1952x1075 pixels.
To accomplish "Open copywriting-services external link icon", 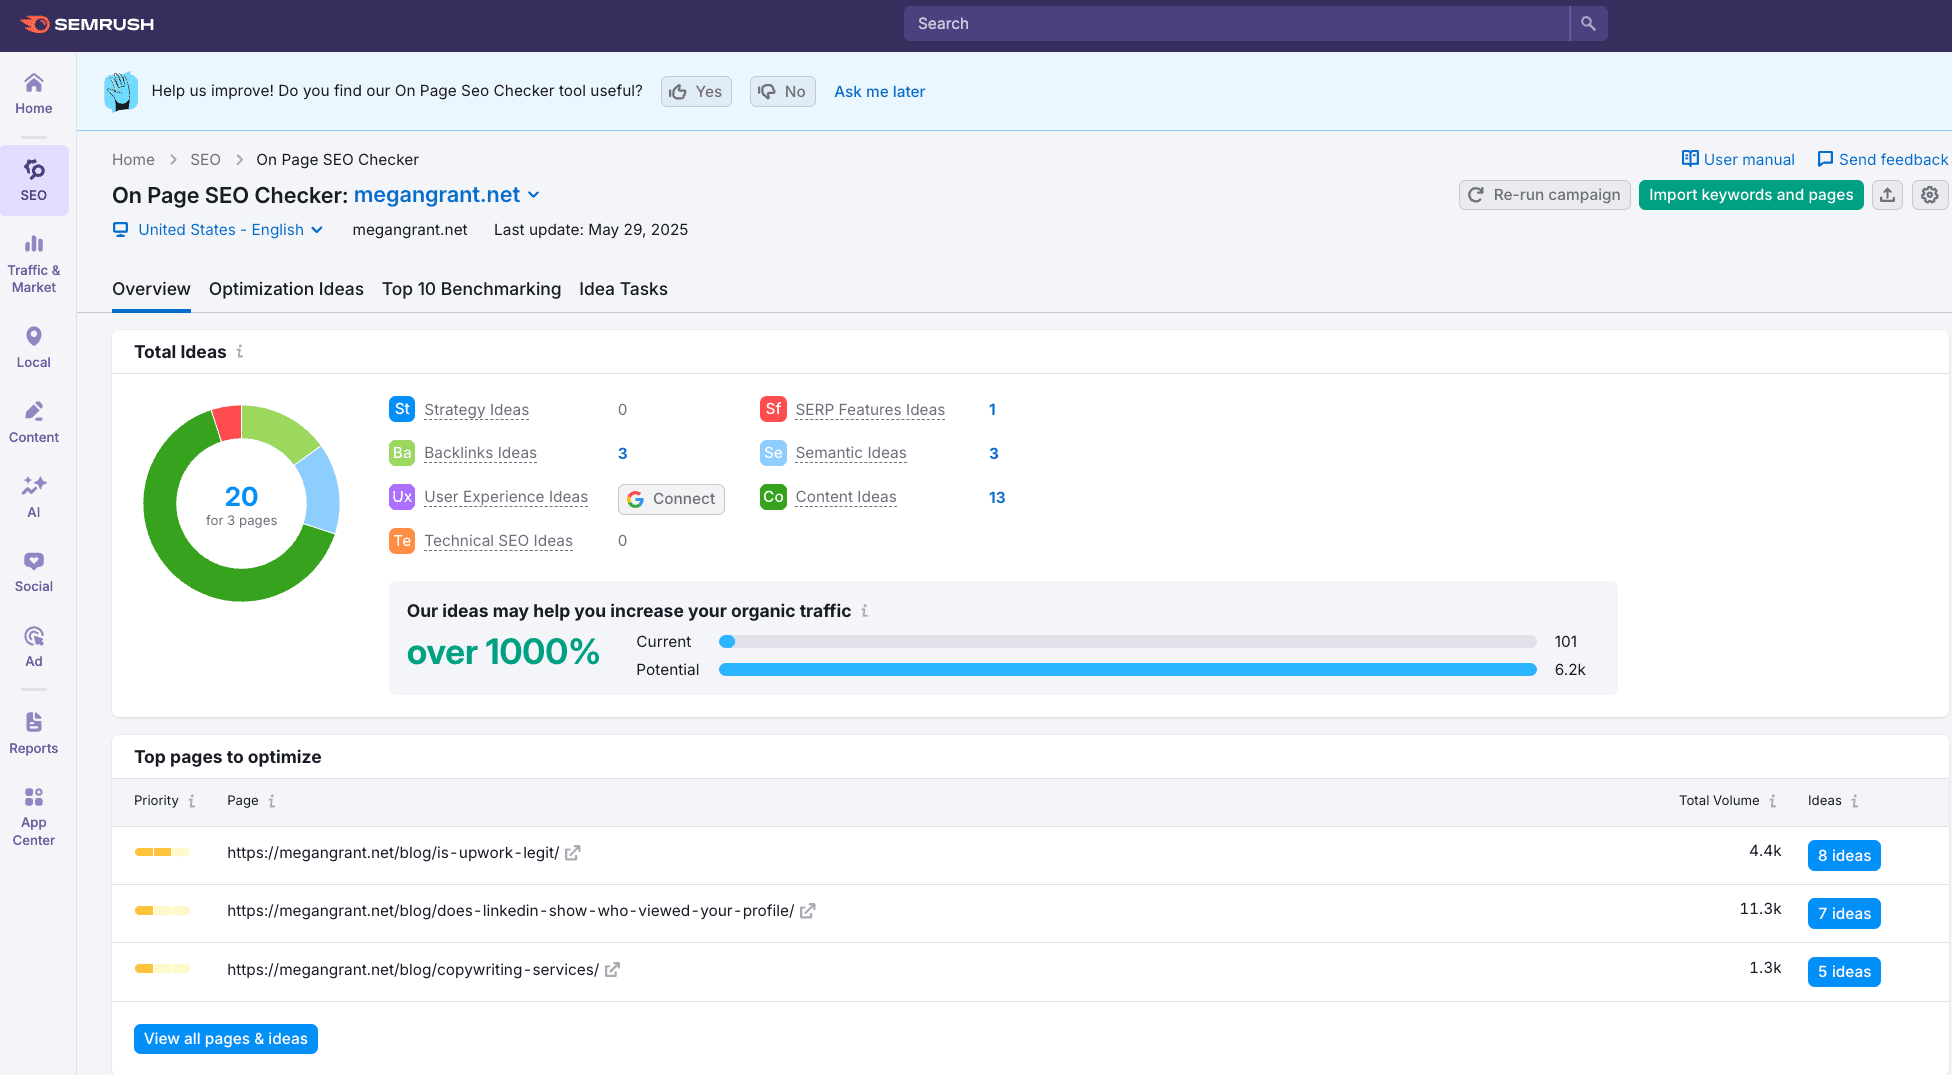I will point(612,970).
